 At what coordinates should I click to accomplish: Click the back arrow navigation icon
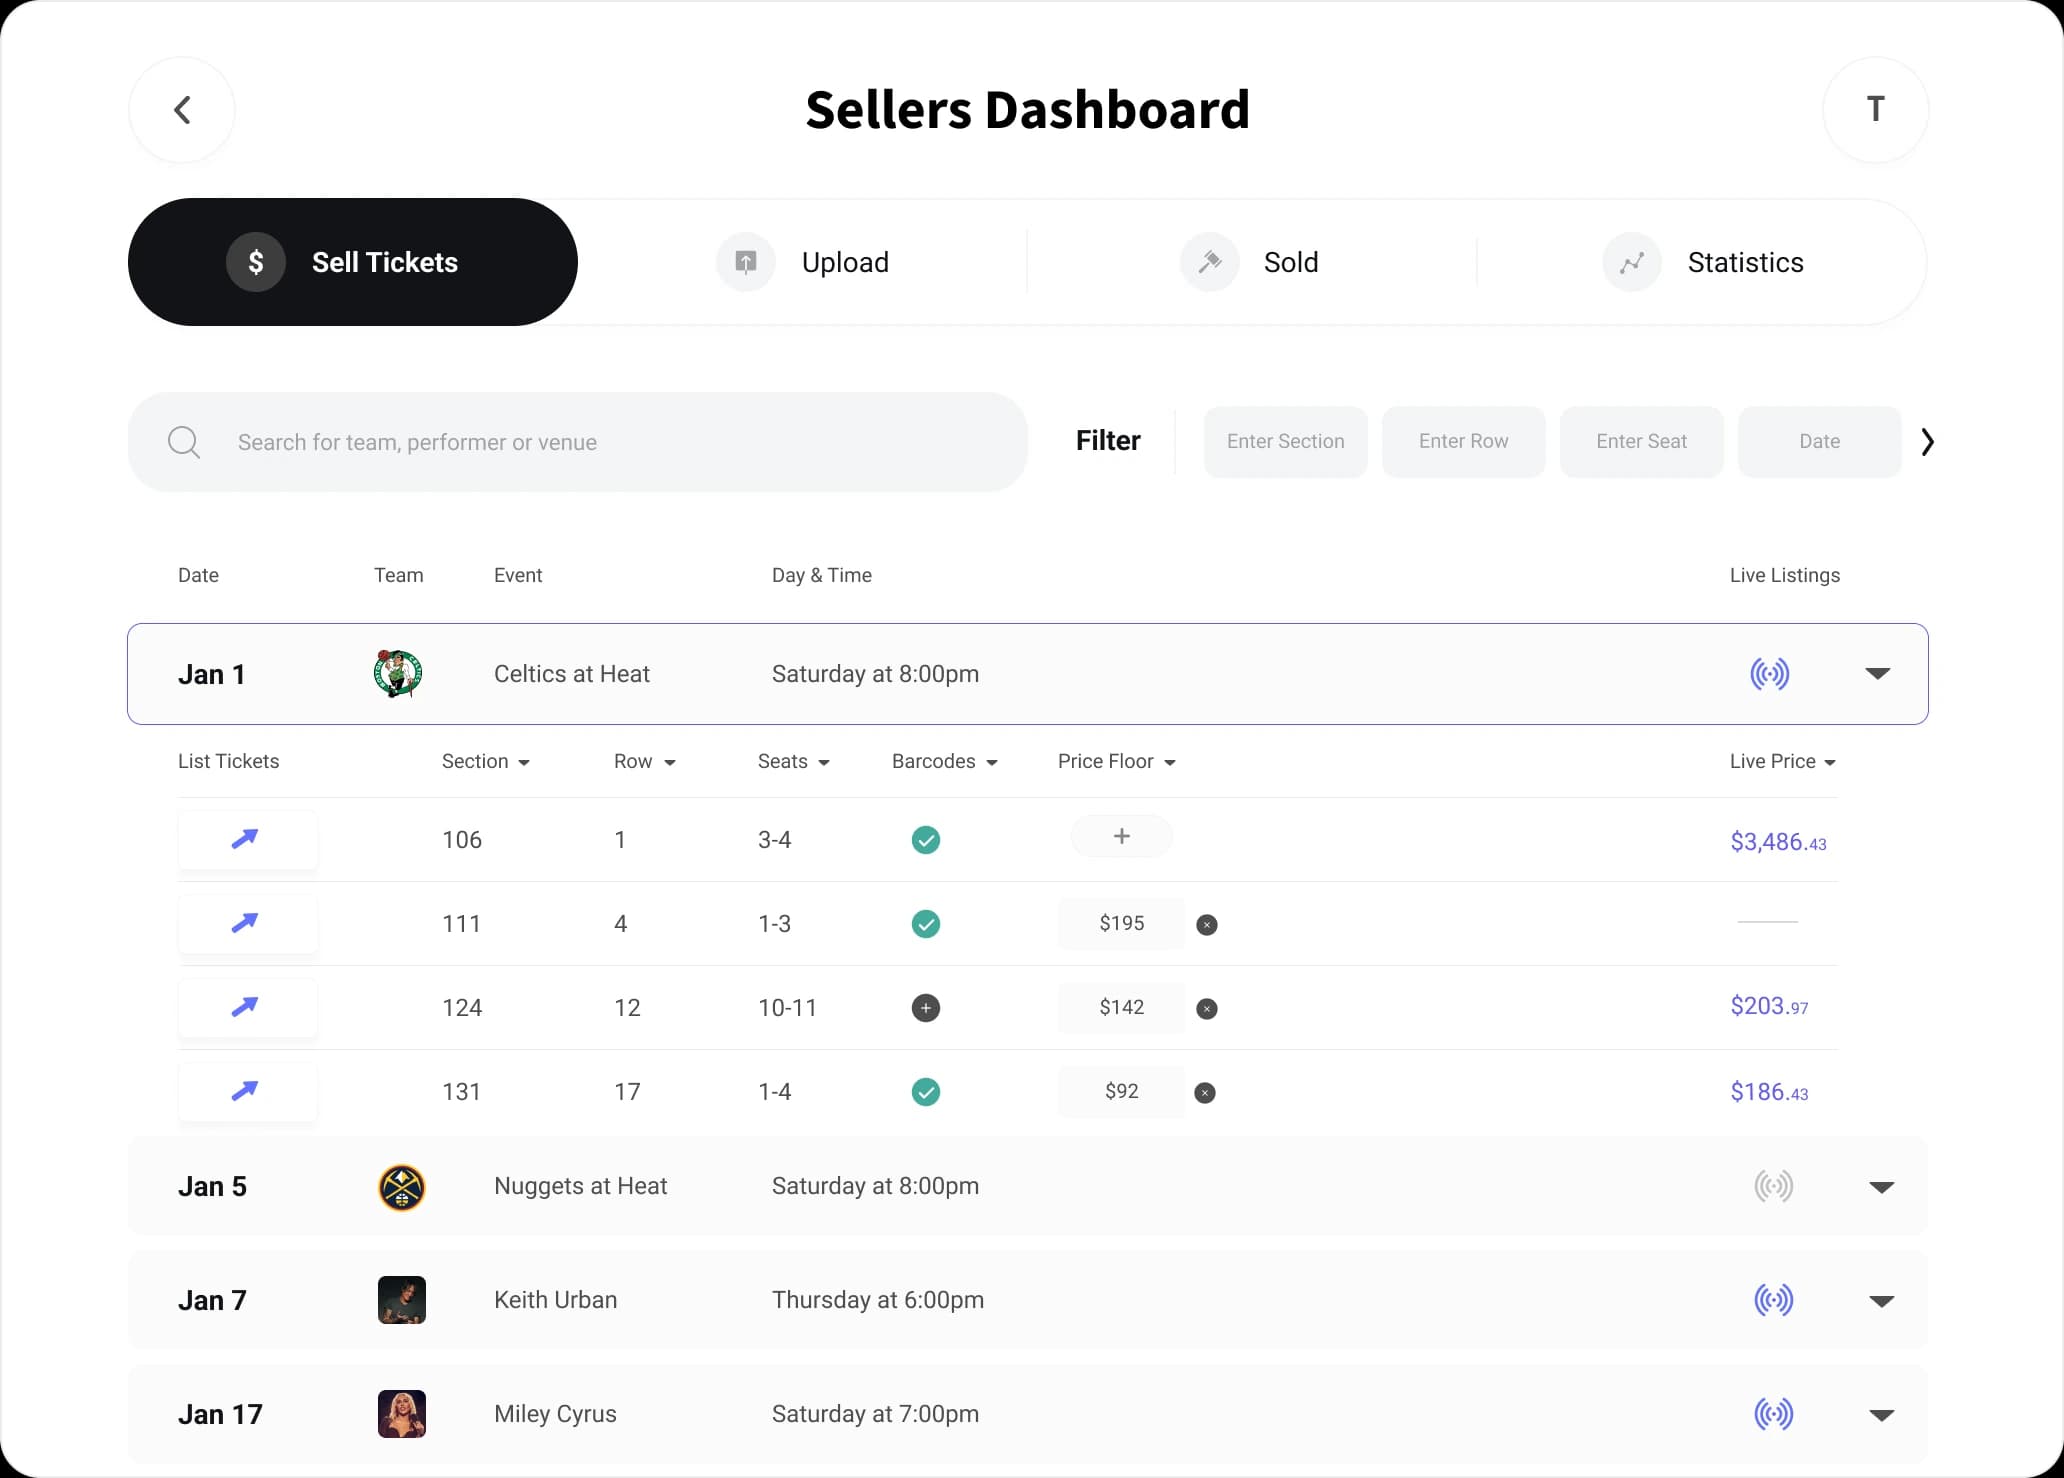tap(181, 109)
